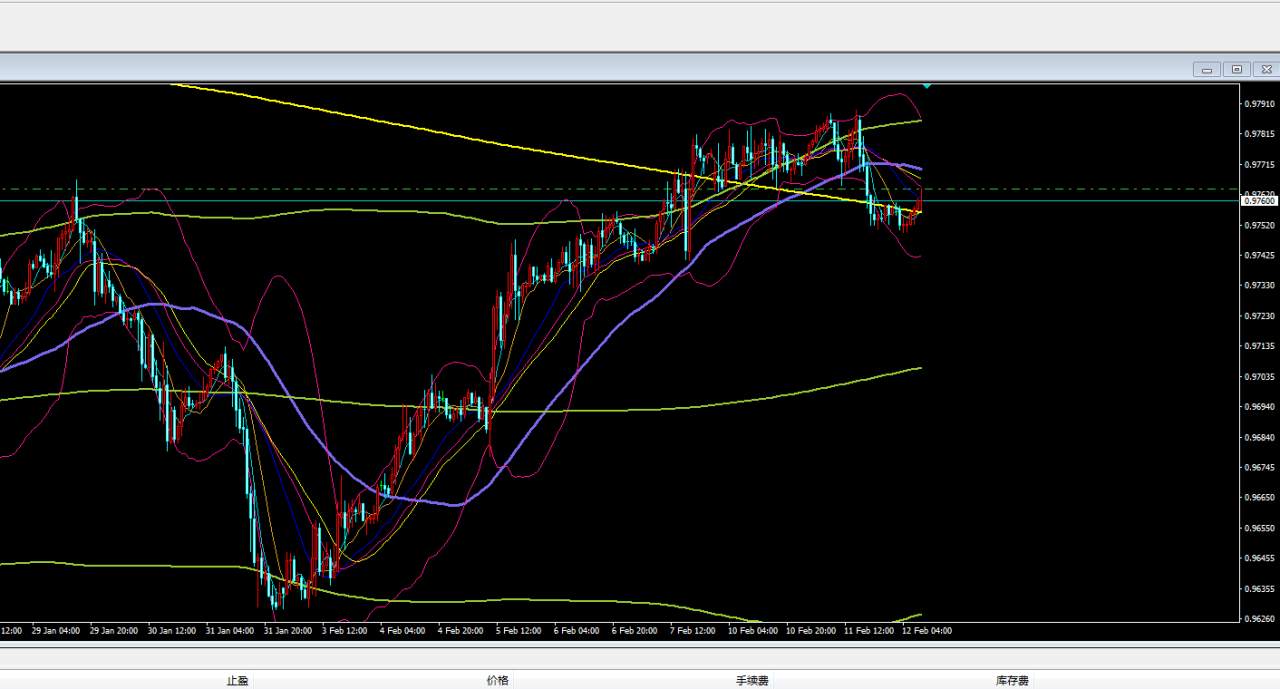Screen dimensions: 1280x689
Task: Select the current price label 0.97600
Action: click(x=1259, y=201)
